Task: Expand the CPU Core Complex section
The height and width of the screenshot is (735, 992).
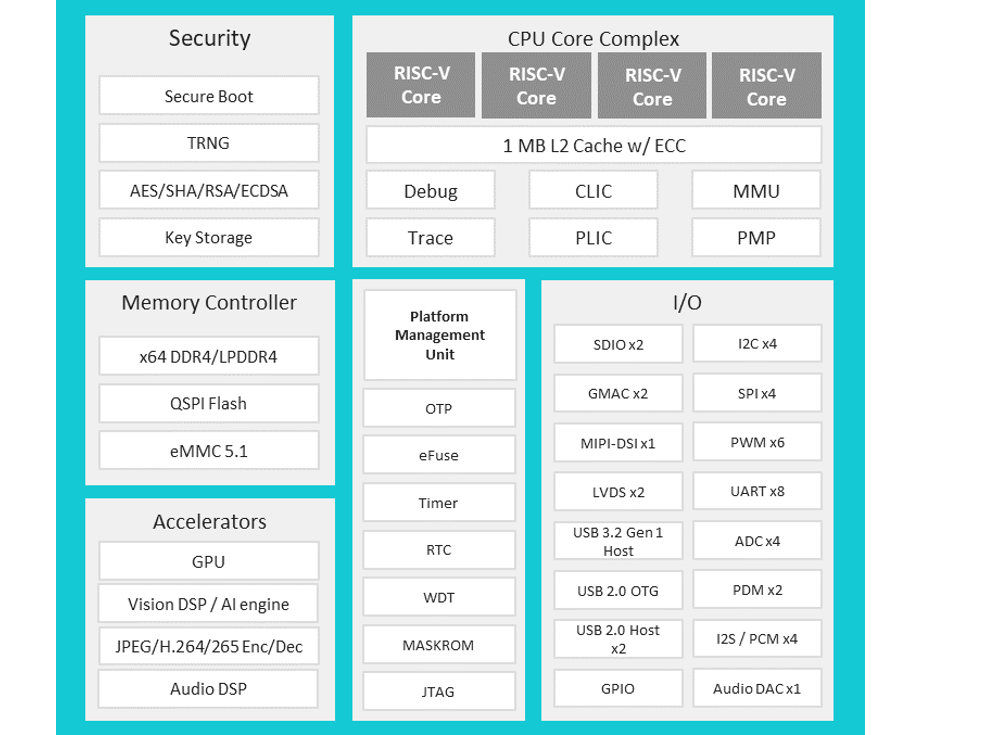Action: click(592, 39)
